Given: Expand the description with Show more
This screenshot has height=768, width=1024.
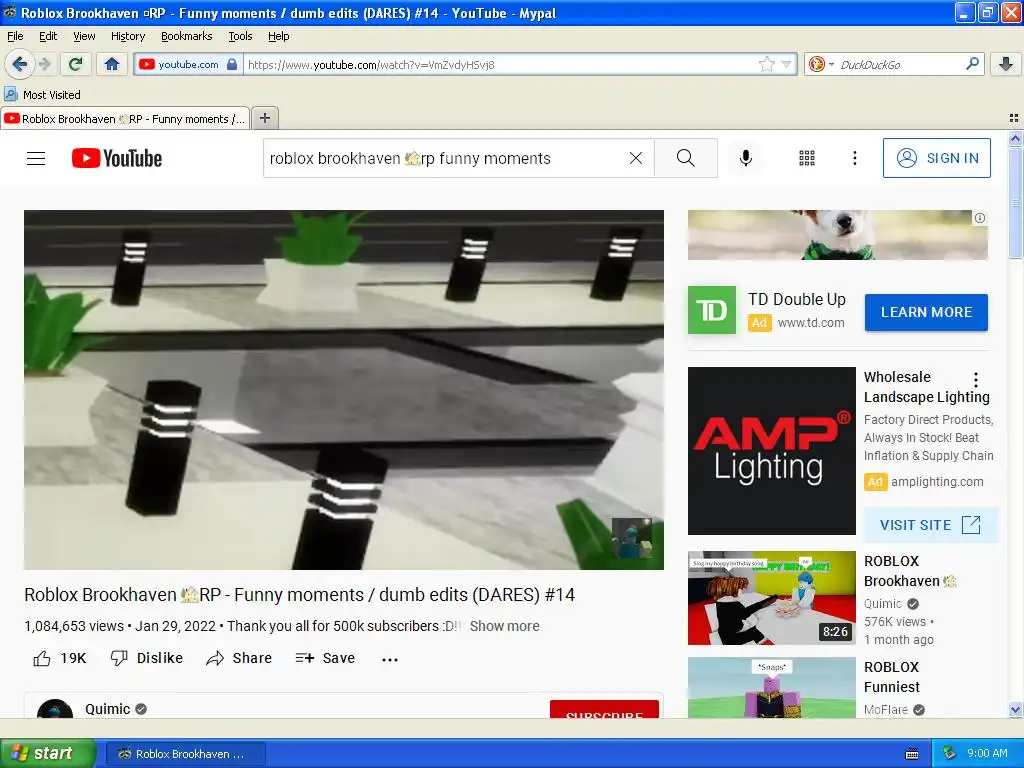Looking at the screenshot, I should (x=504, y=626).
